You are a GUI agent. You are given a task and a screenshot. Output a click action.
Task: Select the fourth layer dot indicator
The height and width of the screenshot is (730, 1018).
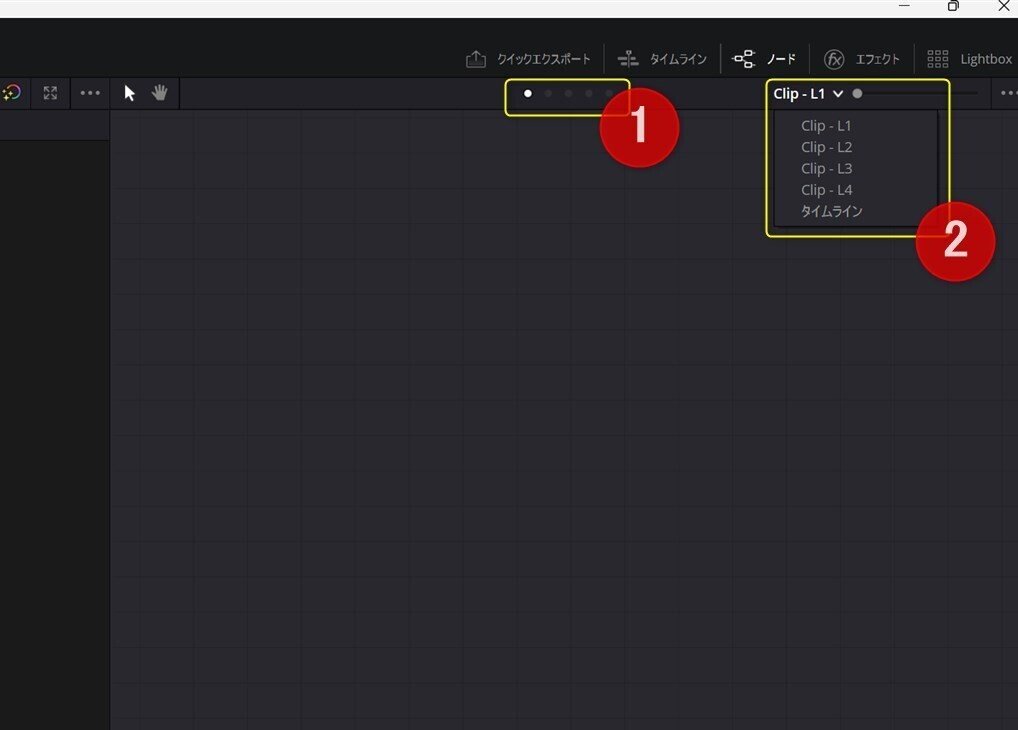(589, 94)
